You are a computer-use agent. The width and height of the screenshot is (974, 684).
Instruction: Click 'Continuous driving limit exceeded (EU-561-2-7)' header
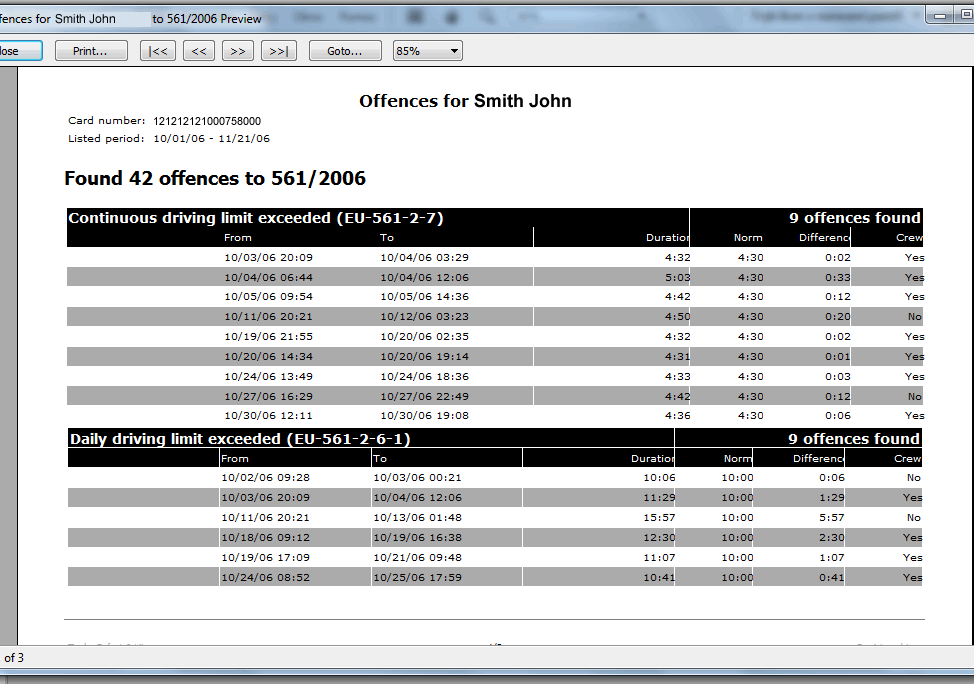(x=255, y=218)
